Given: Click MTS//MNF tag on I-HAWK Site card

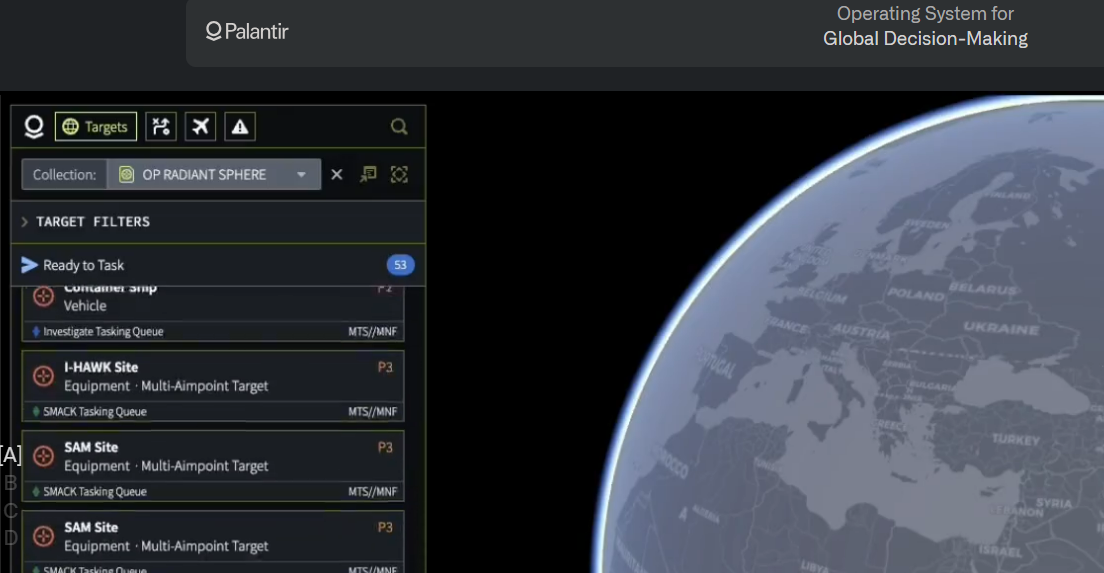Looking at the screenshot, I should (x=372, y=412).
